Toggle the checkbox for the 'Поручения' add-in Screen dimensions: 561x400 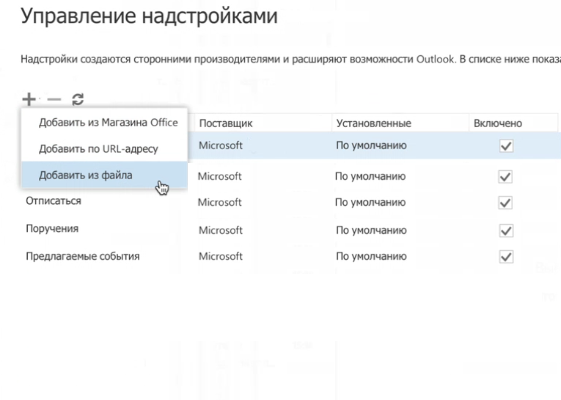[506, 230]
